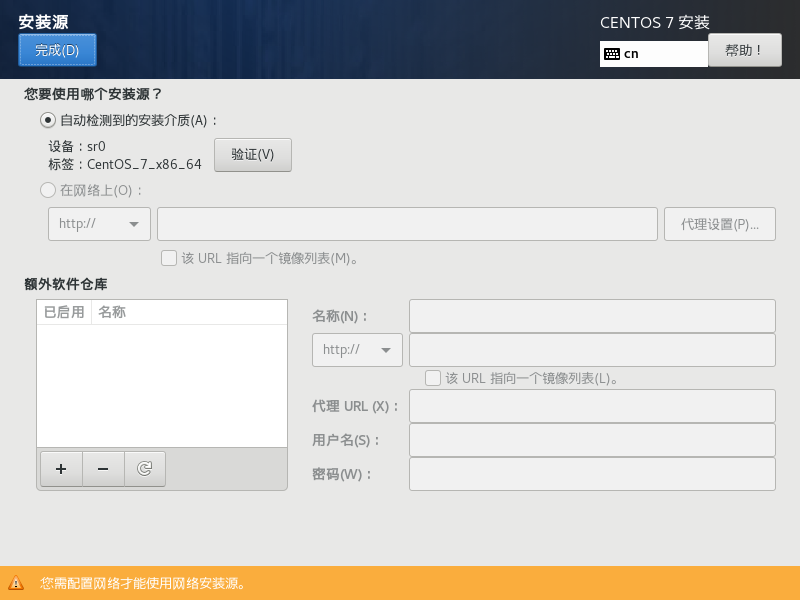Click the network configuration warning message text

[143, 583]
